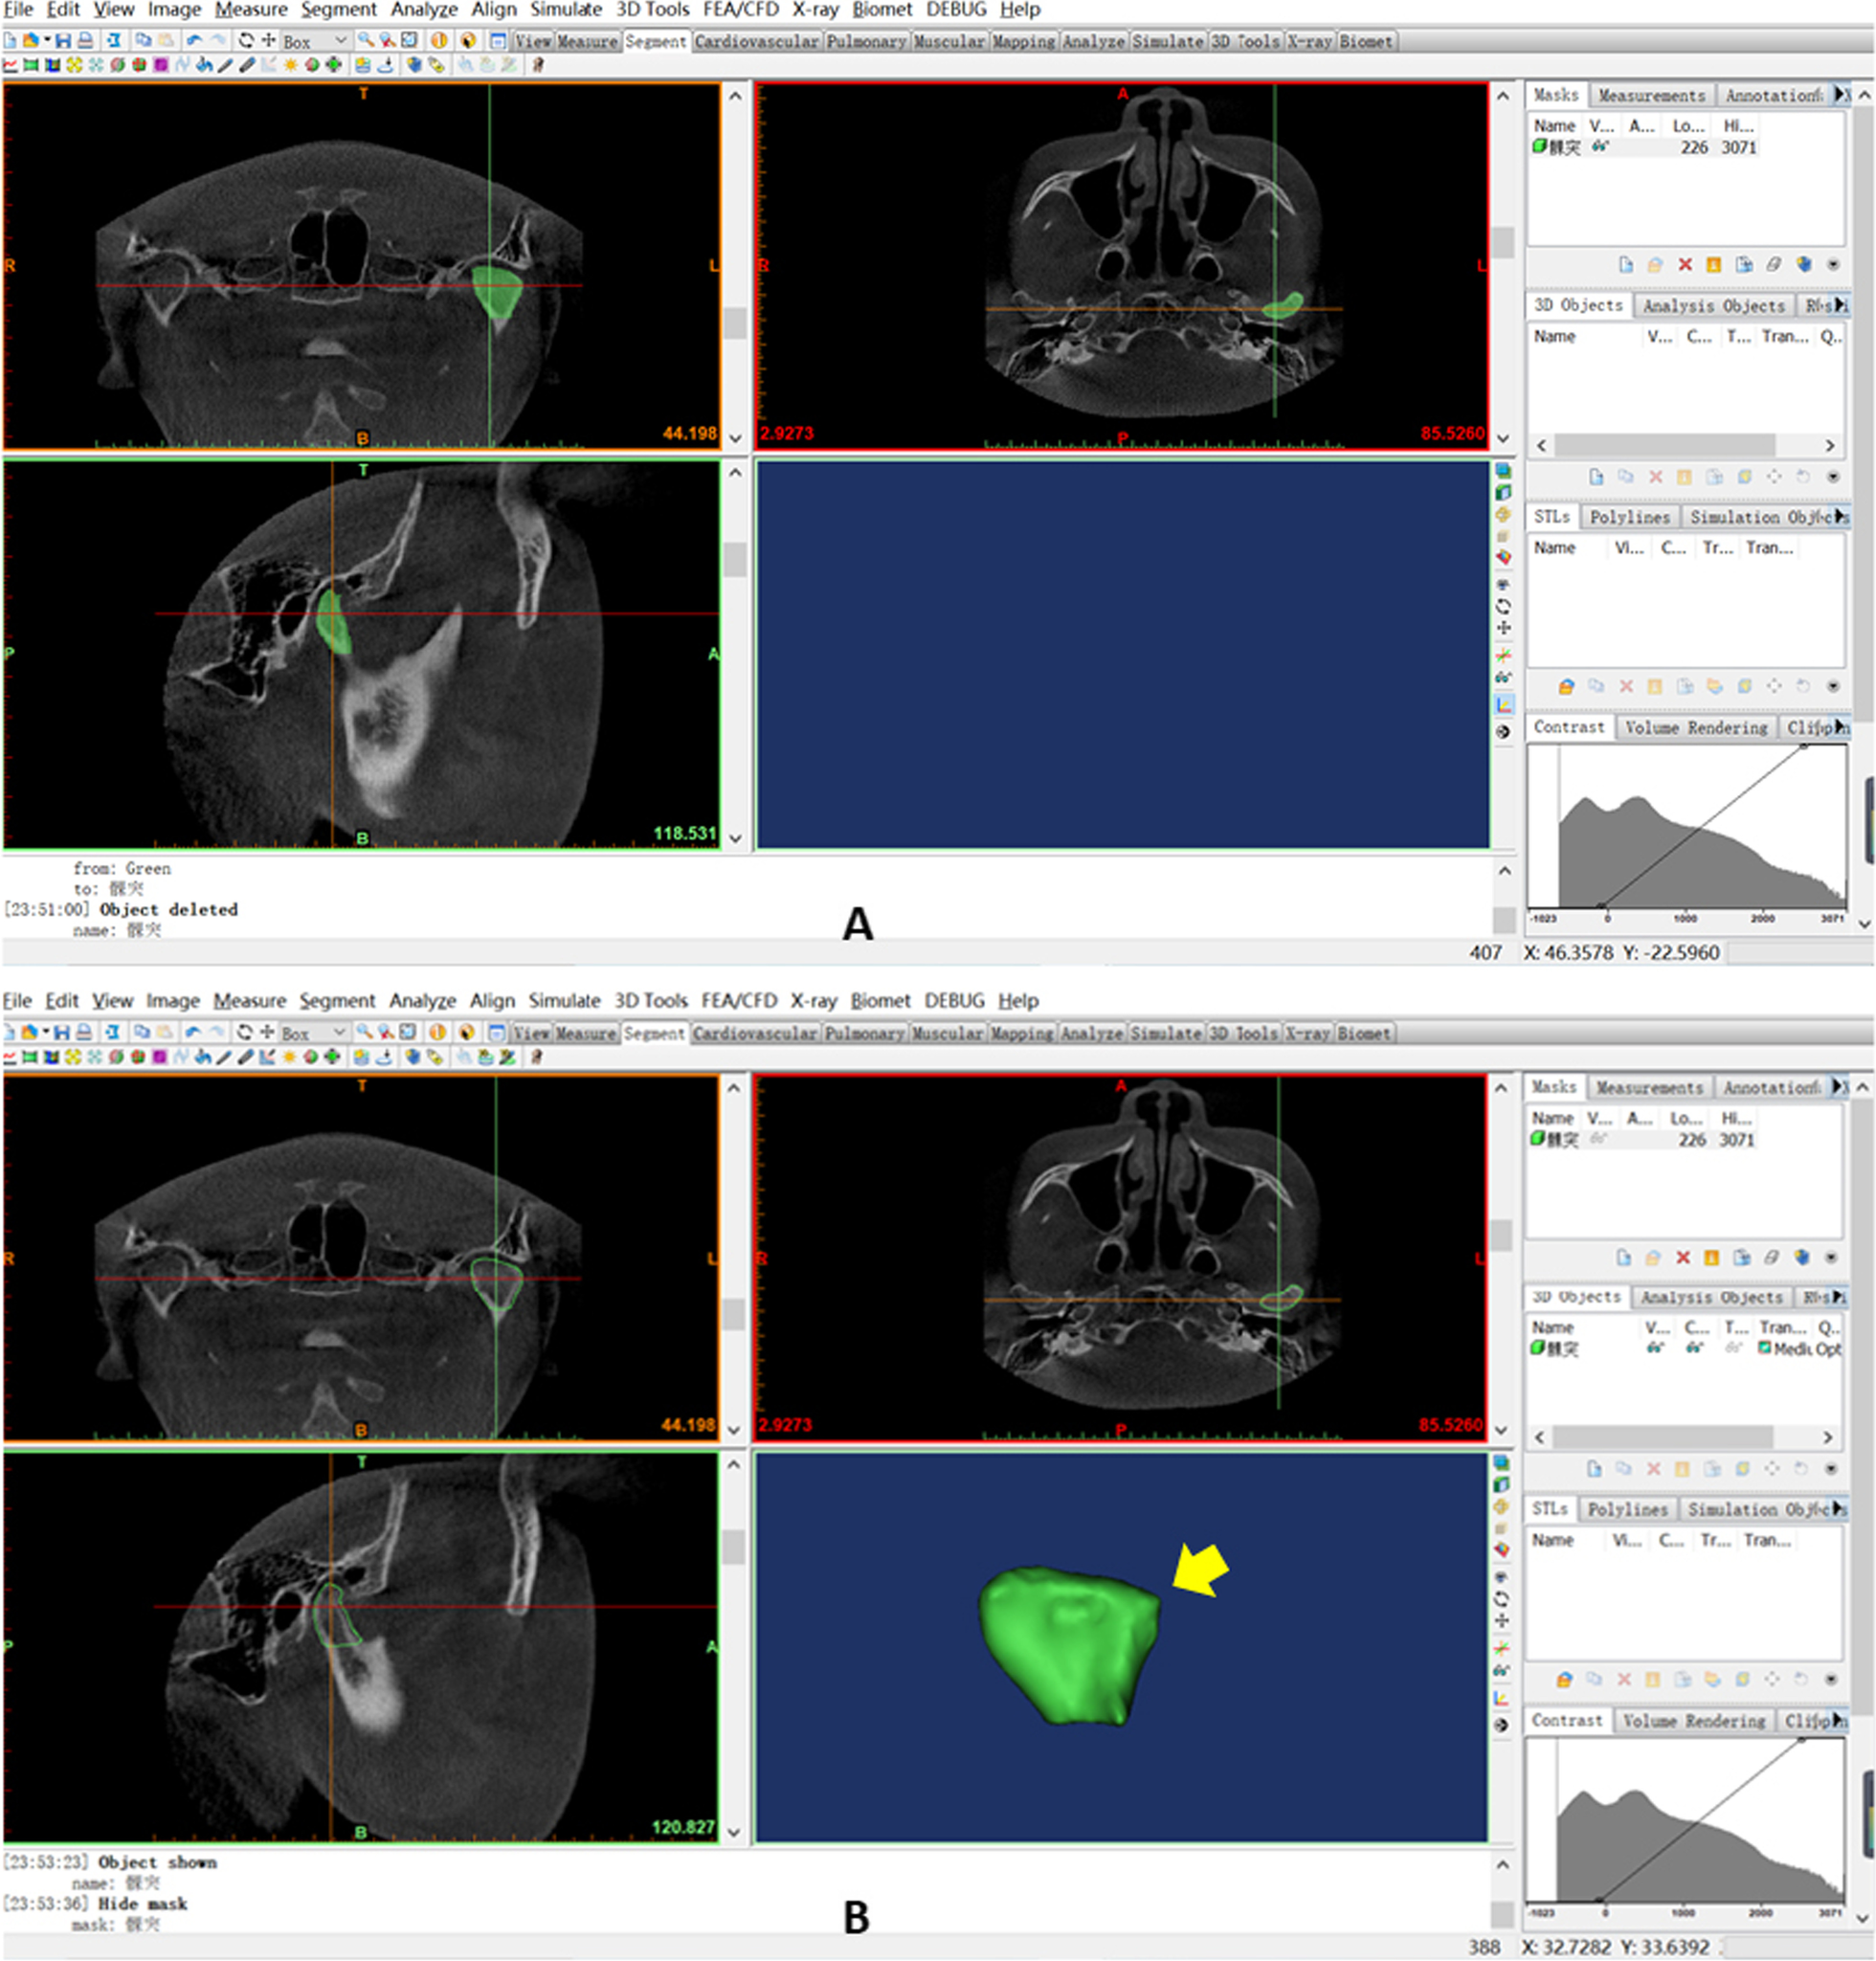Select Cardiovascular toolbar tab in top window

tap(757, 41)
